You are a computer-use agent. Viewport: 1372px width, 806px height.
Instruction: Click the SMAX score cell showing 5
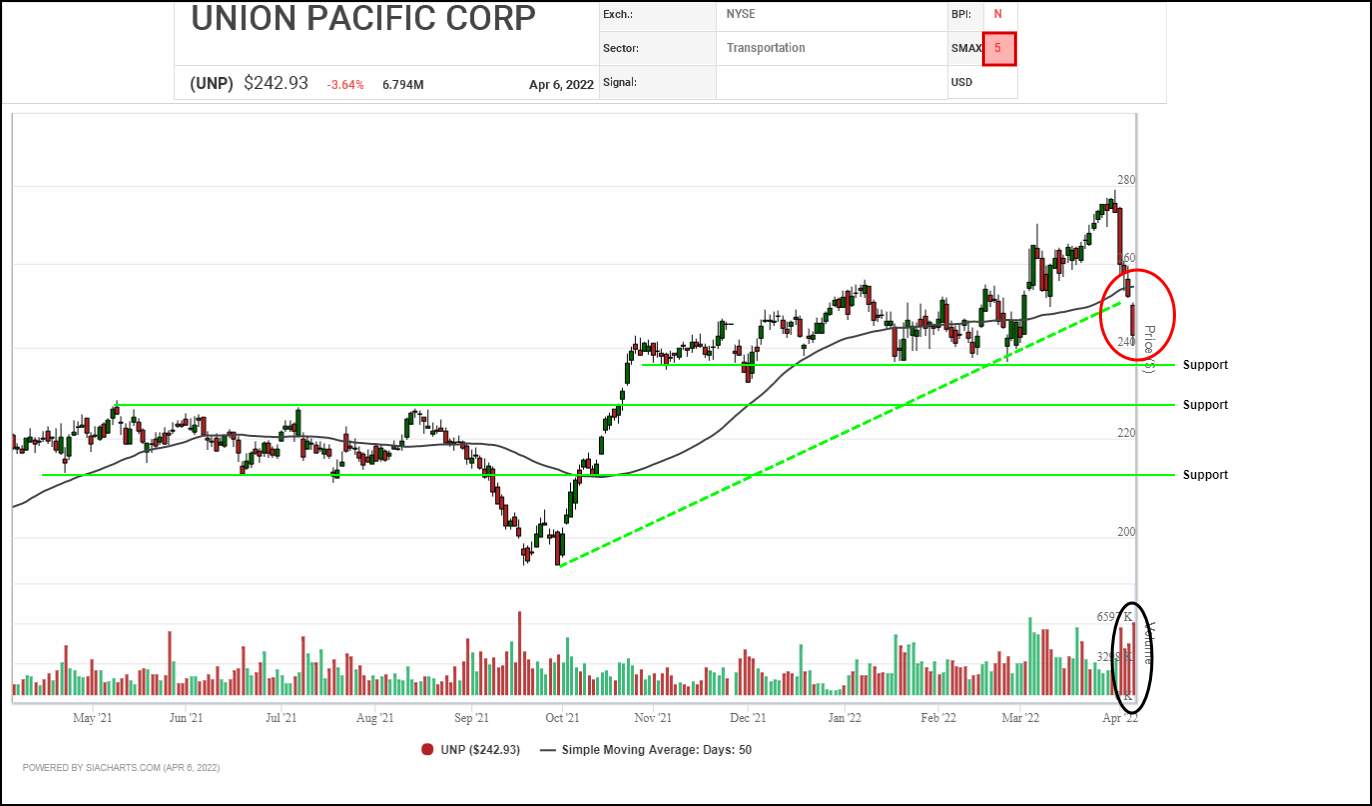(998, 48)
